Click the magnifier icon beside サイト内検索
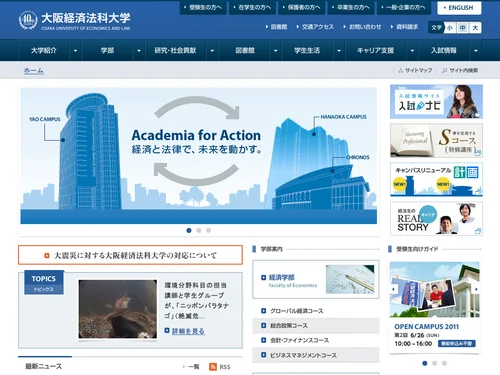 point(444,70)
